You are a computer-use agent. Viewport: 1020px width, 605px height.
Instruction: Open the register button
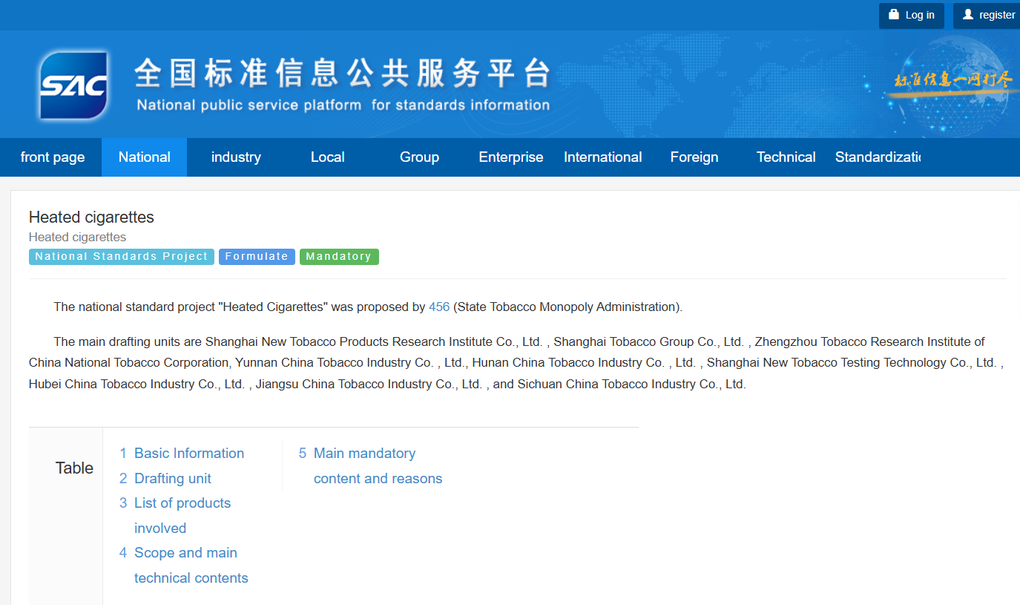tap(987, 15)
